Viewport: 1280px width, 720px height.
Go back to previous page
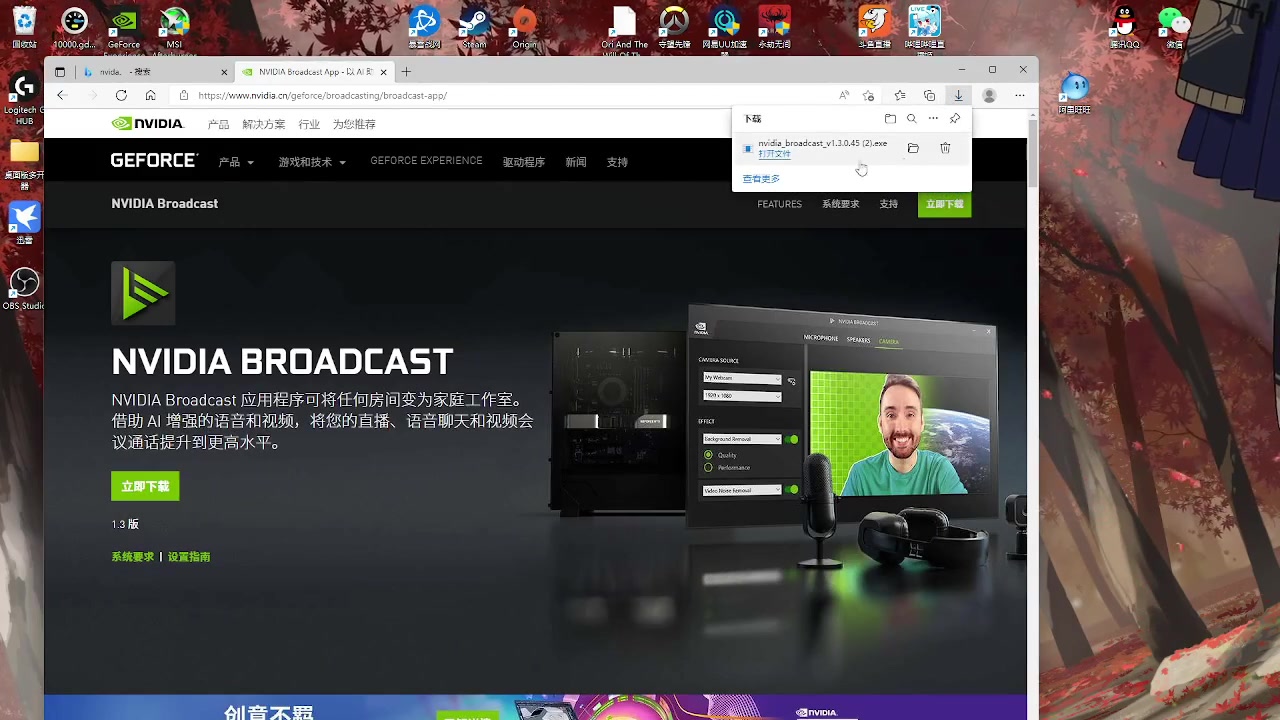(61, 95)
